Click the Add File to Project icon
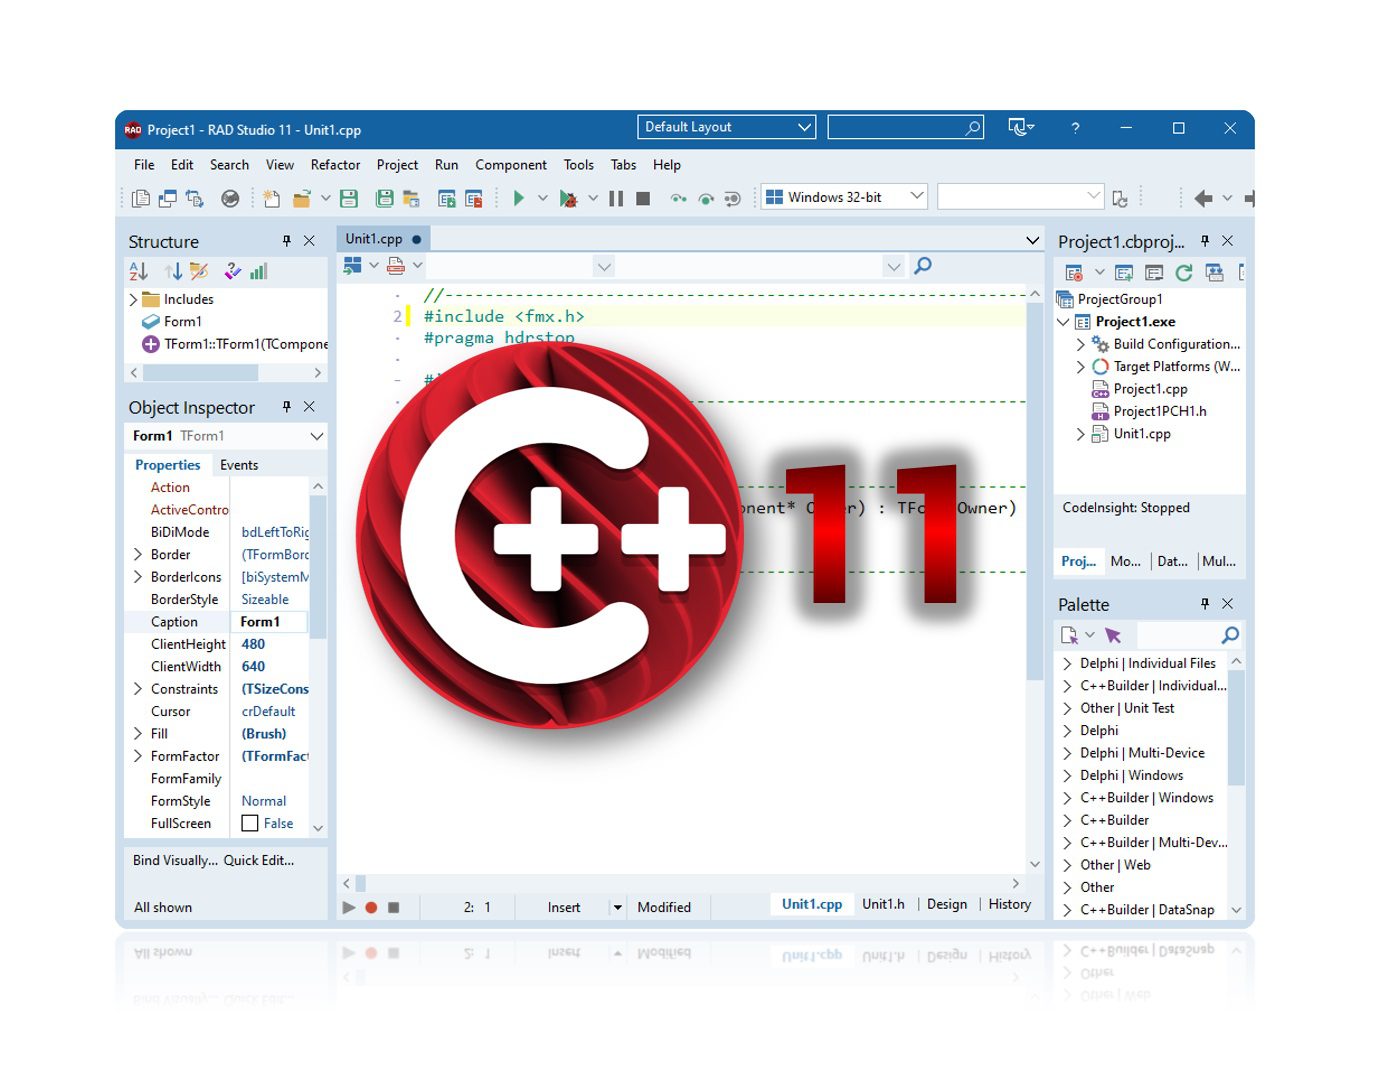 click(x=447, y=198)
